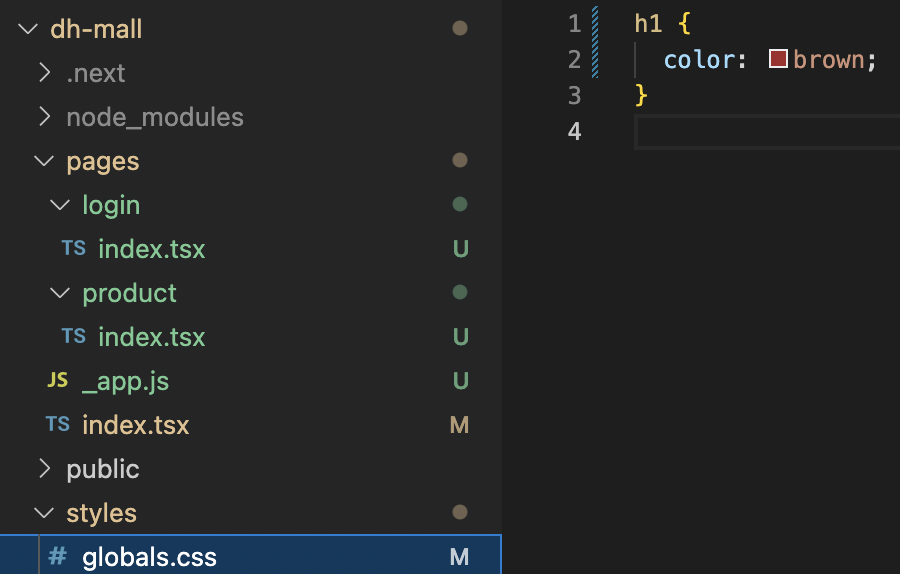
Task: Select globals.css in the explorer
Action: coord(250,556)
